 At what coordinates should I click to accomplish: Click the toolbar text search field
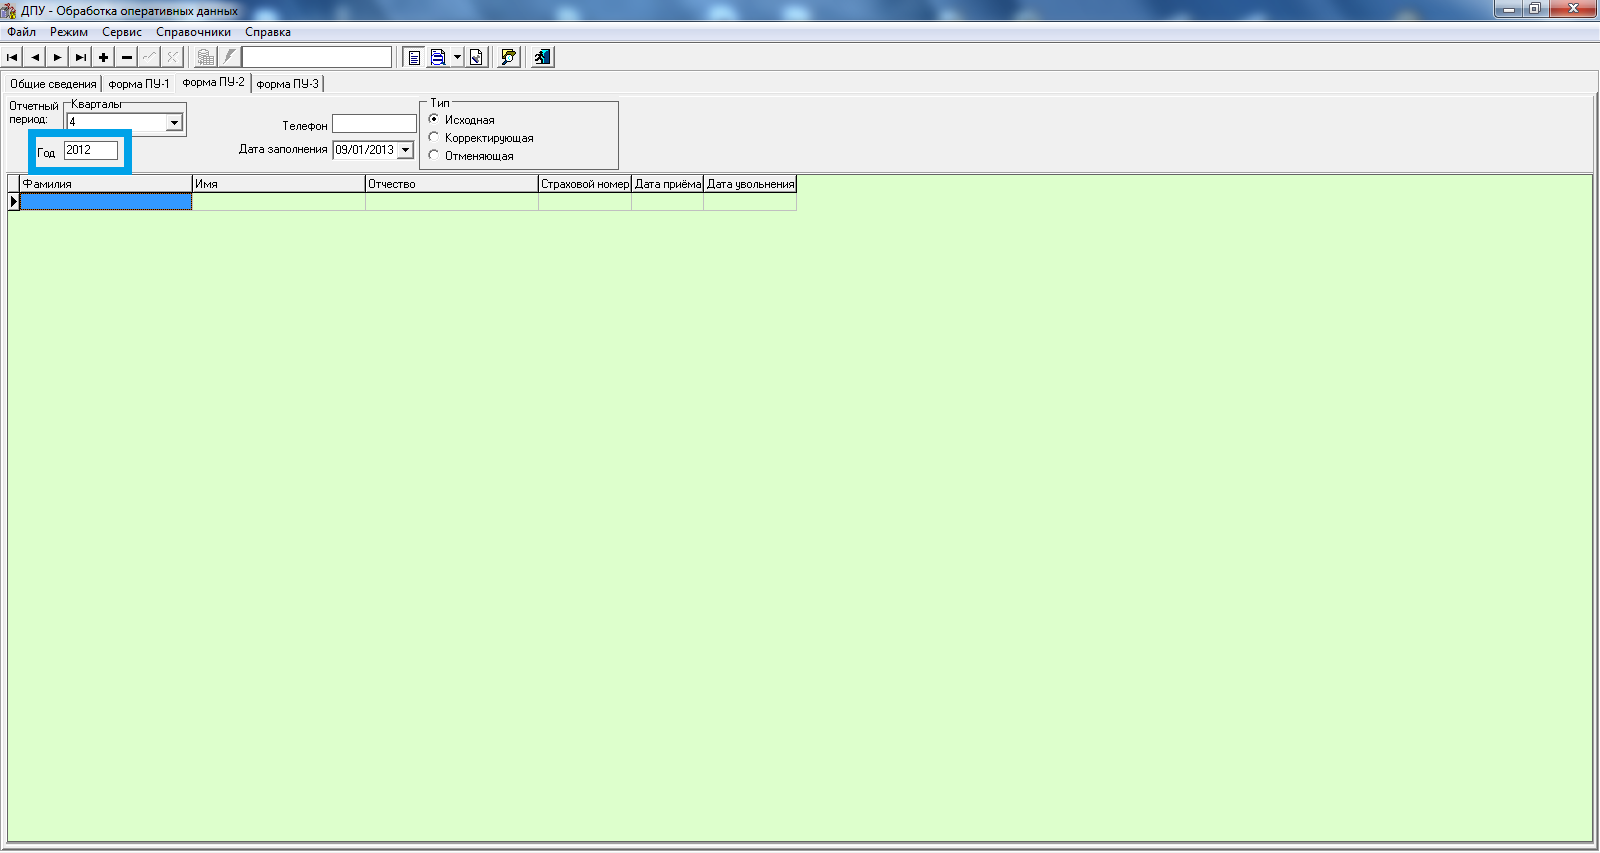[317, 57]
